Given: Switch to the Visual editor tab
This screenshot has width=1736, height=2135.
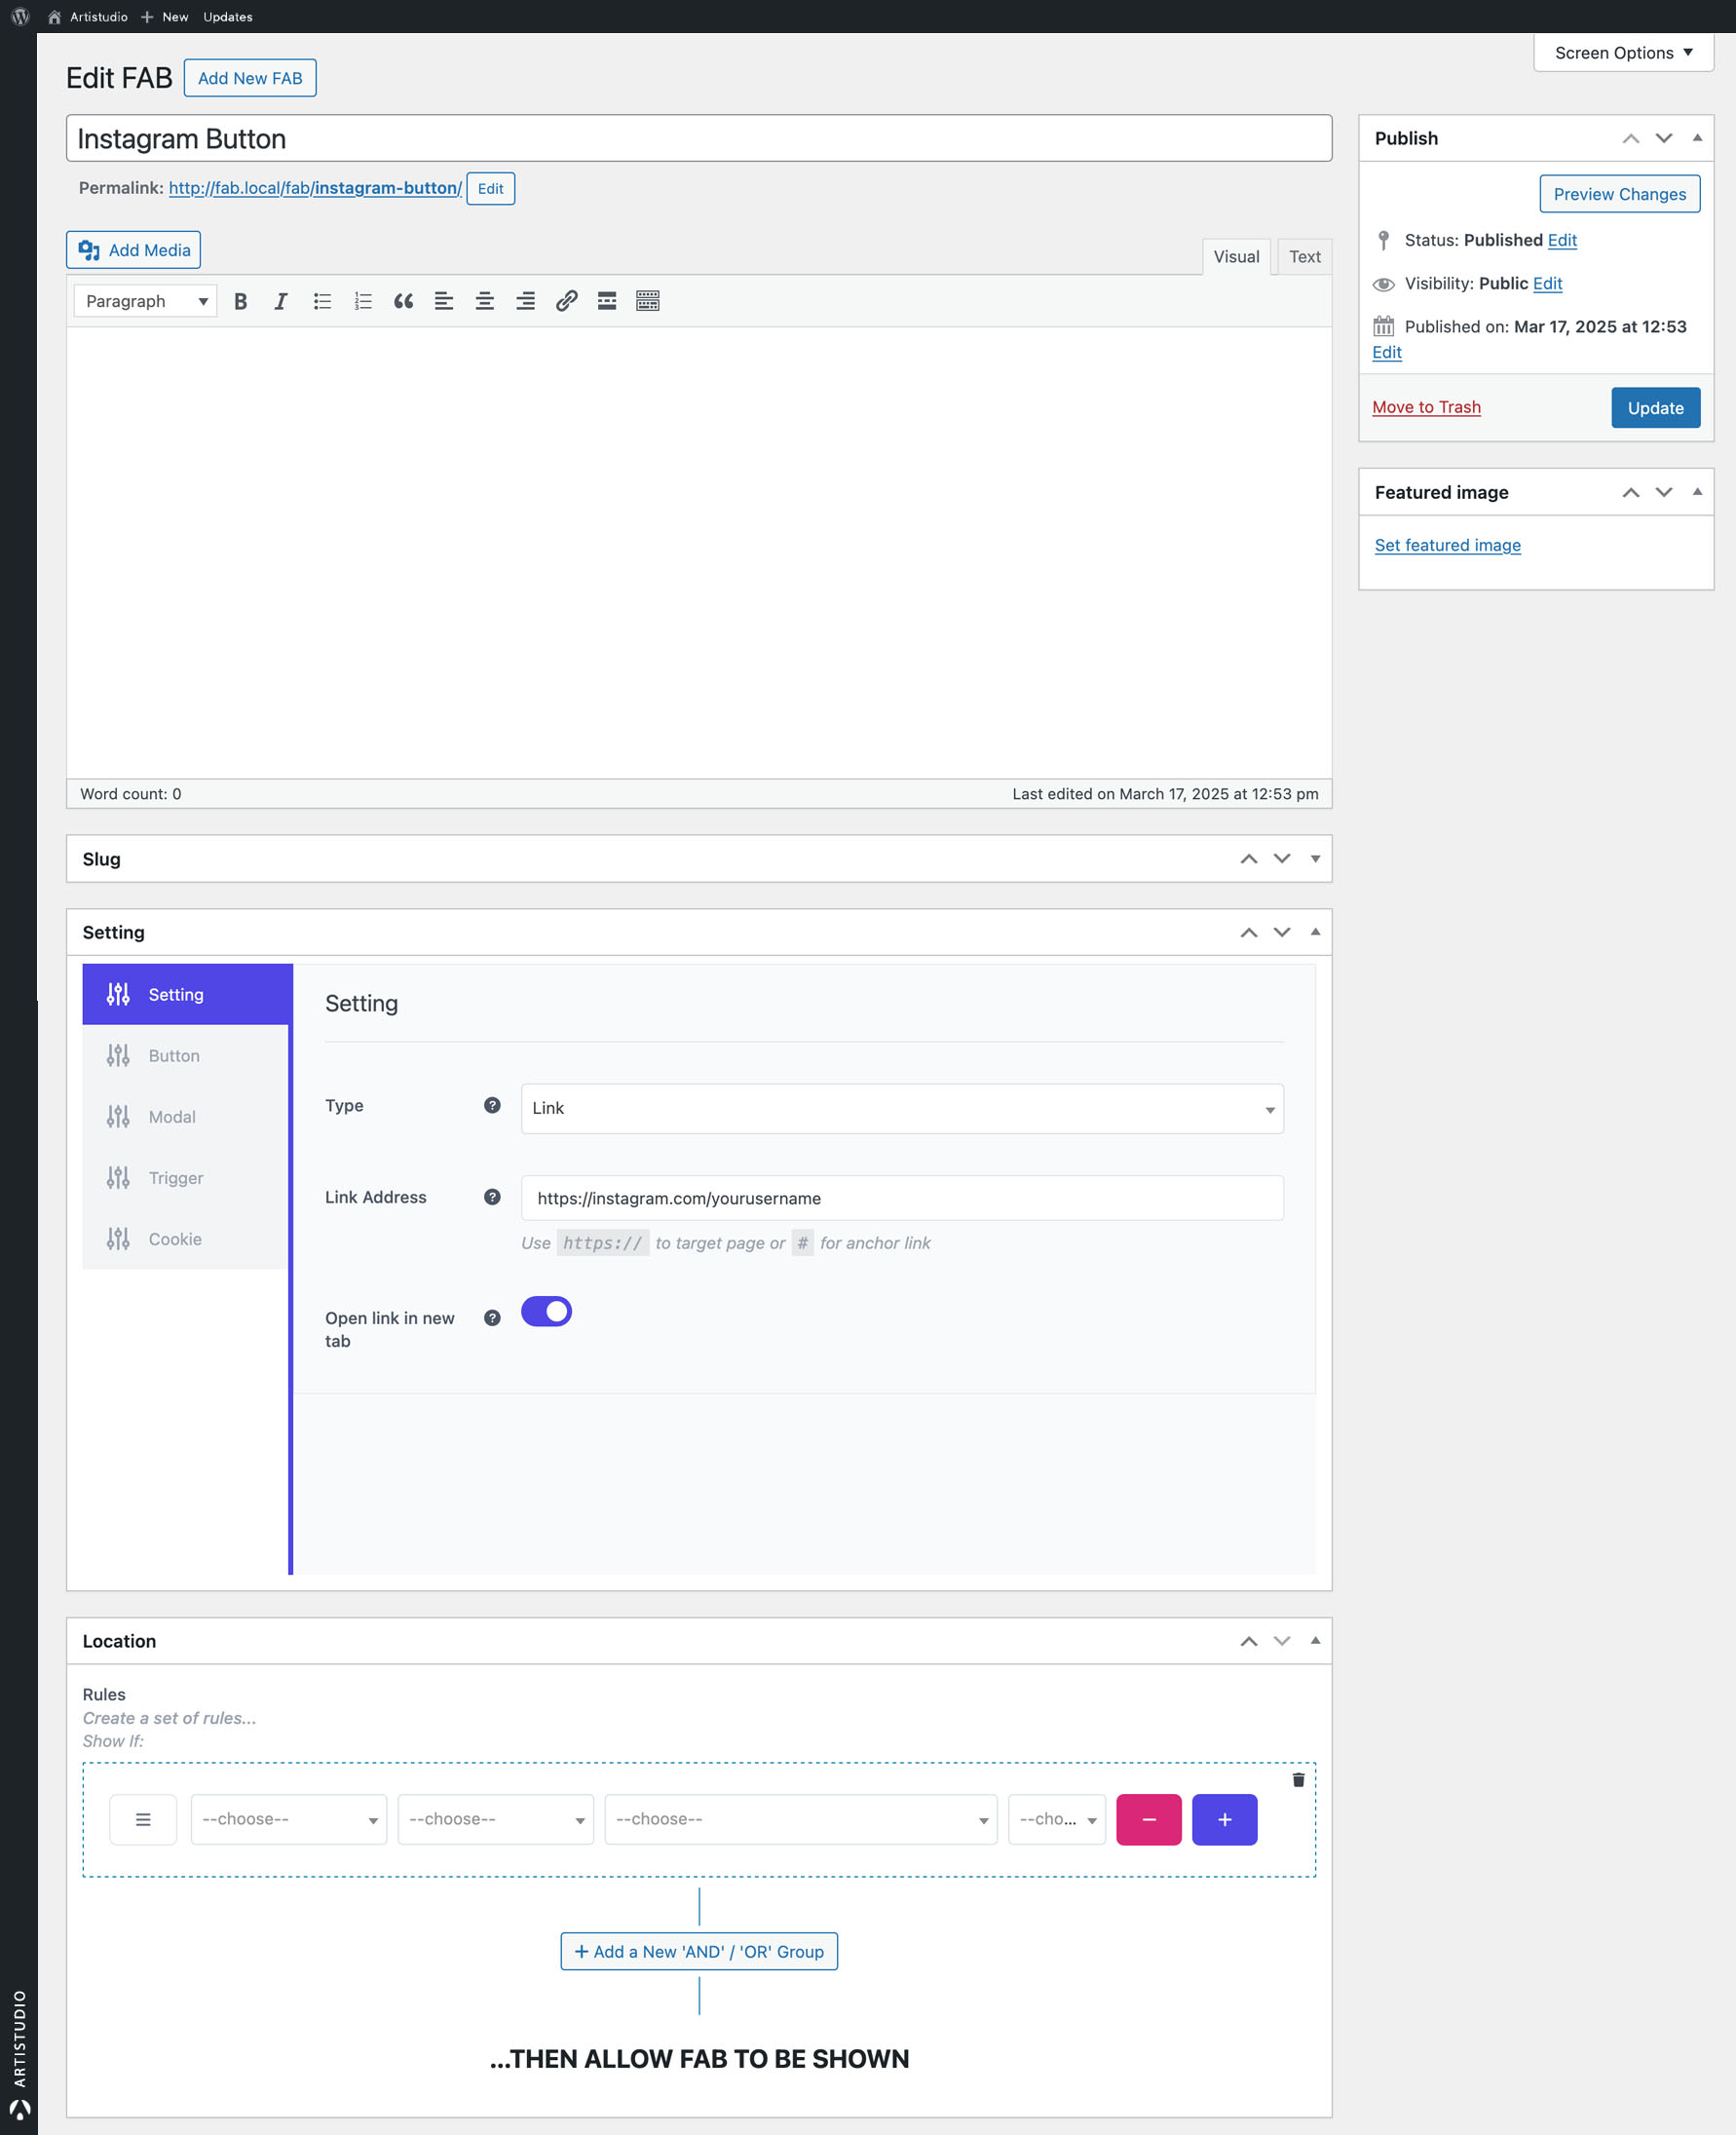Looking at the screenshot, I should coord(1236,257).
